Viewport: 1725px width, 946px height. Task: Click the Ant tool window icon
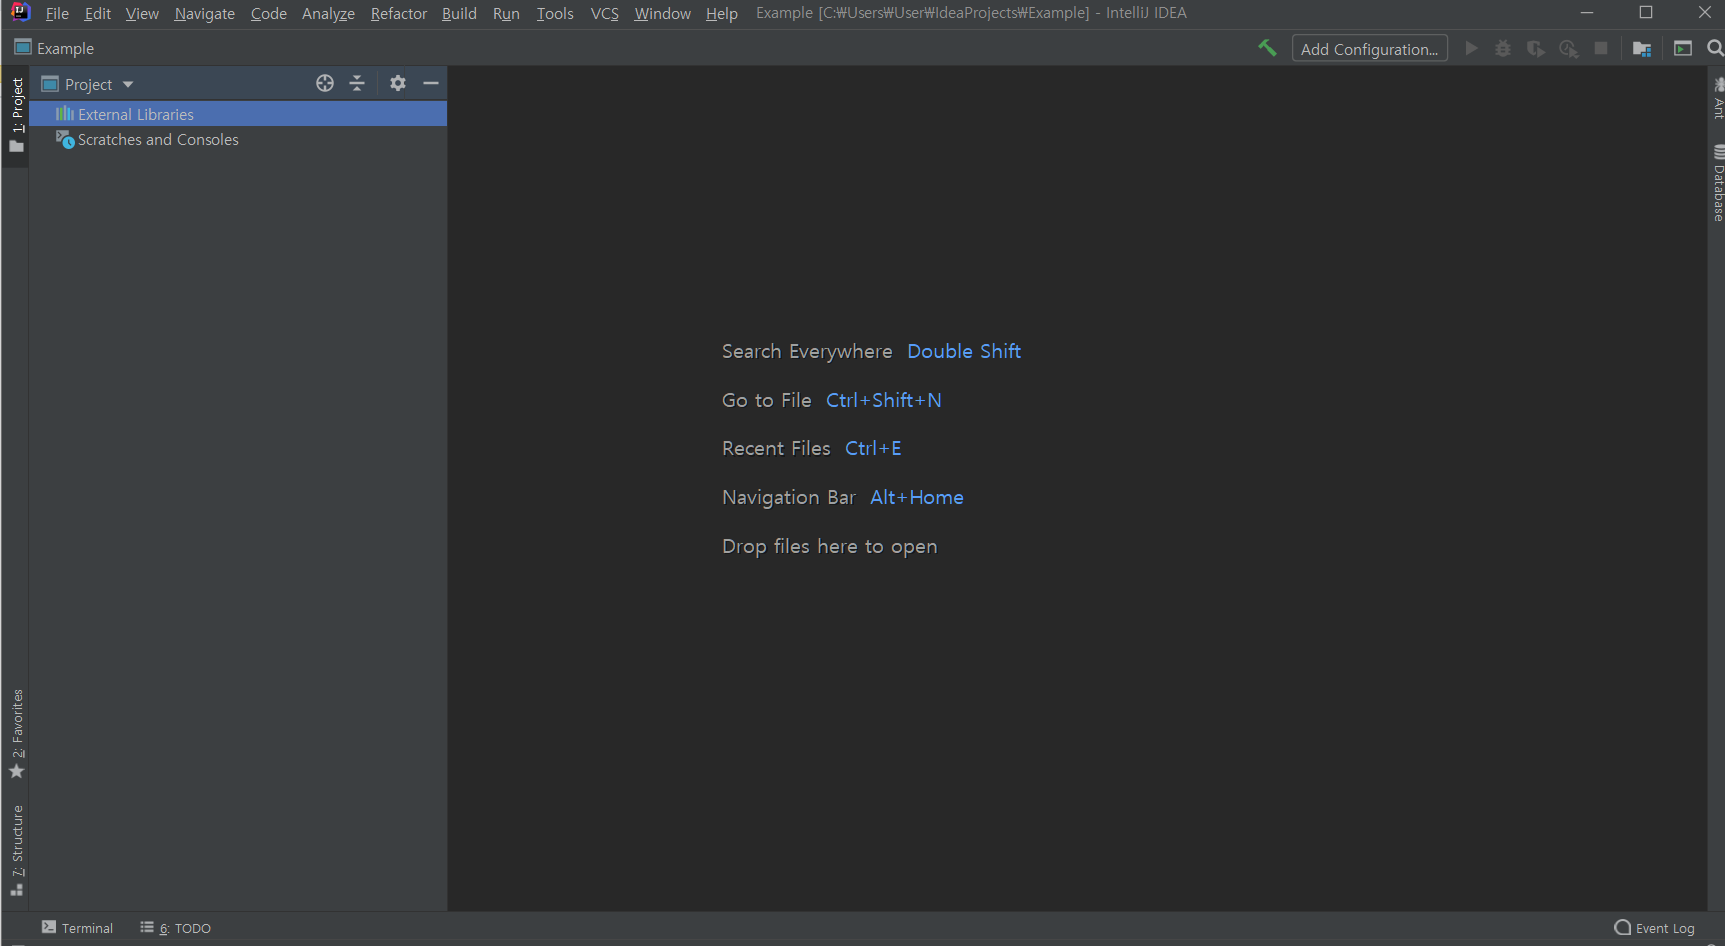point(1718,84)
